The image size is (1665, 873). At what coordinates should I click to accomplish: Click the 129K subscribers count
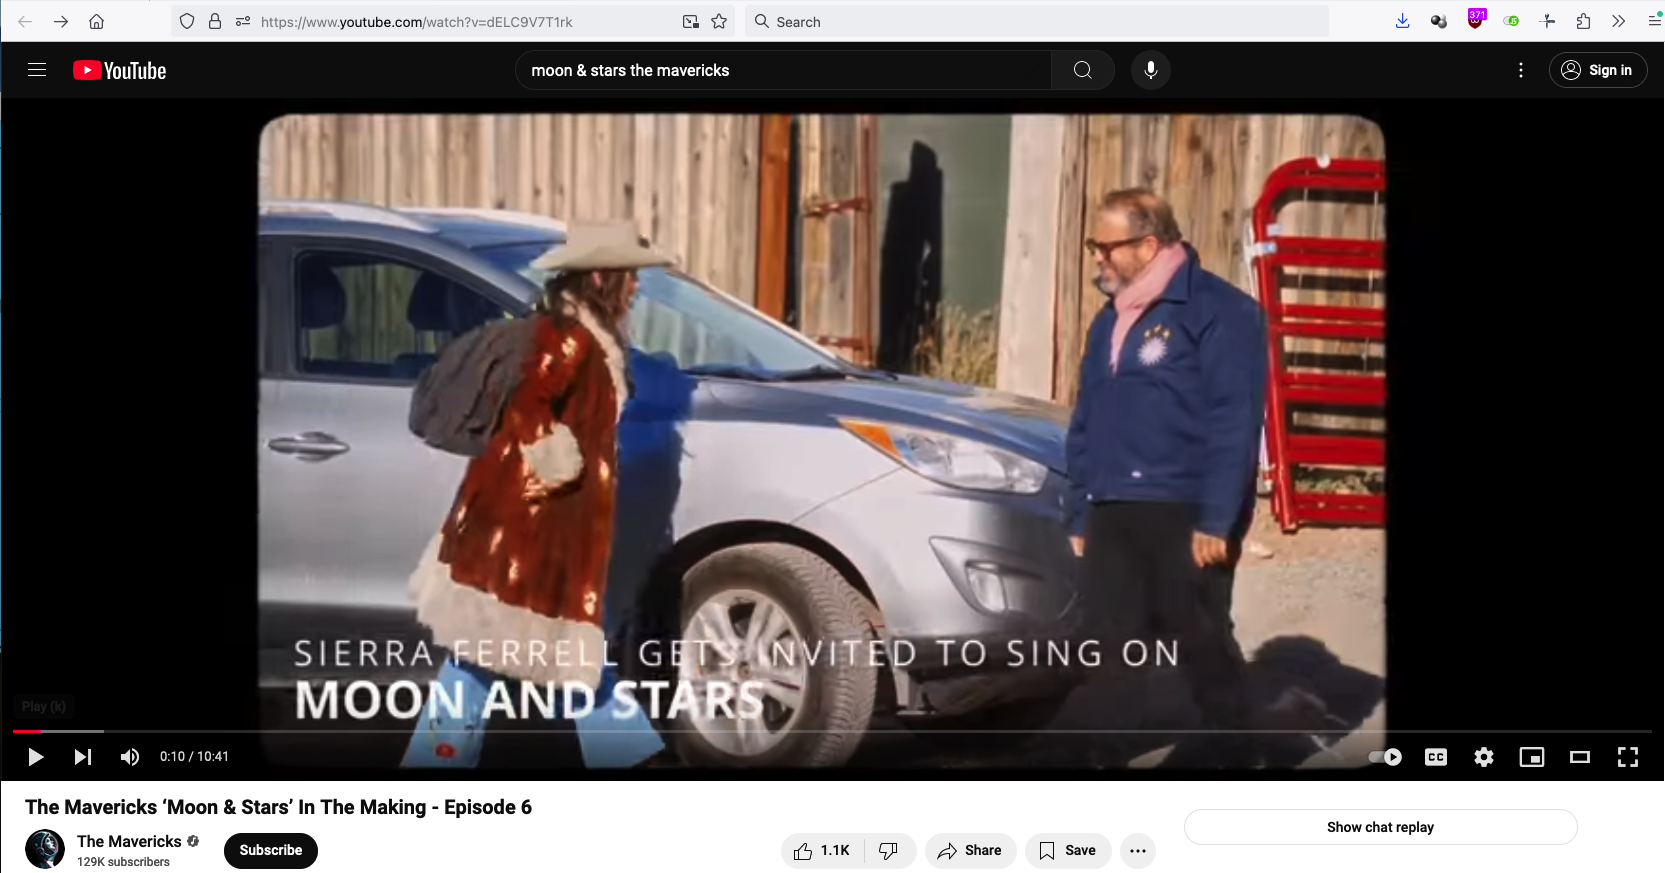[x=123, y=862]
